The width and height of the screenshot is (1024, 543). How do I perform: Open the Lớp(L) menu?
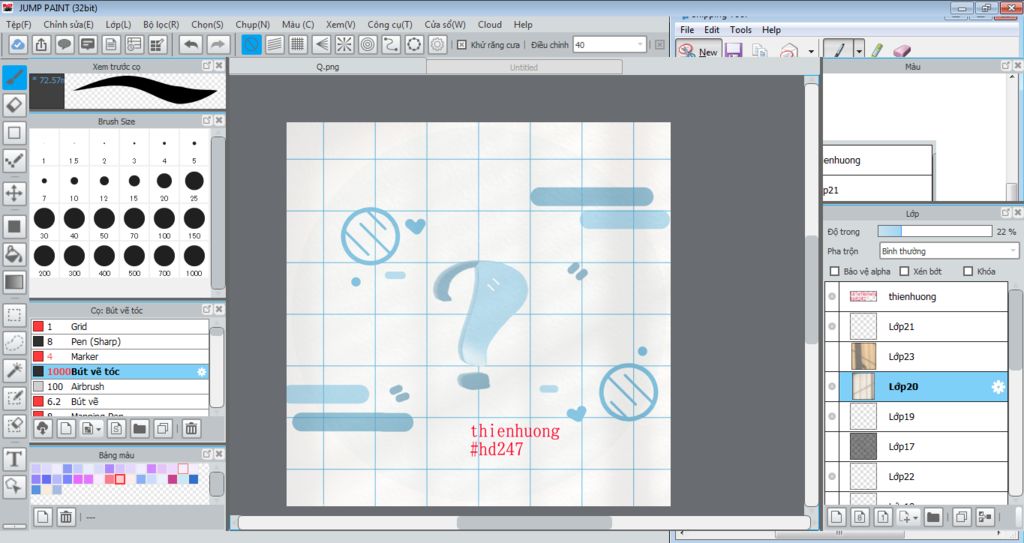(x=118, y=24)
